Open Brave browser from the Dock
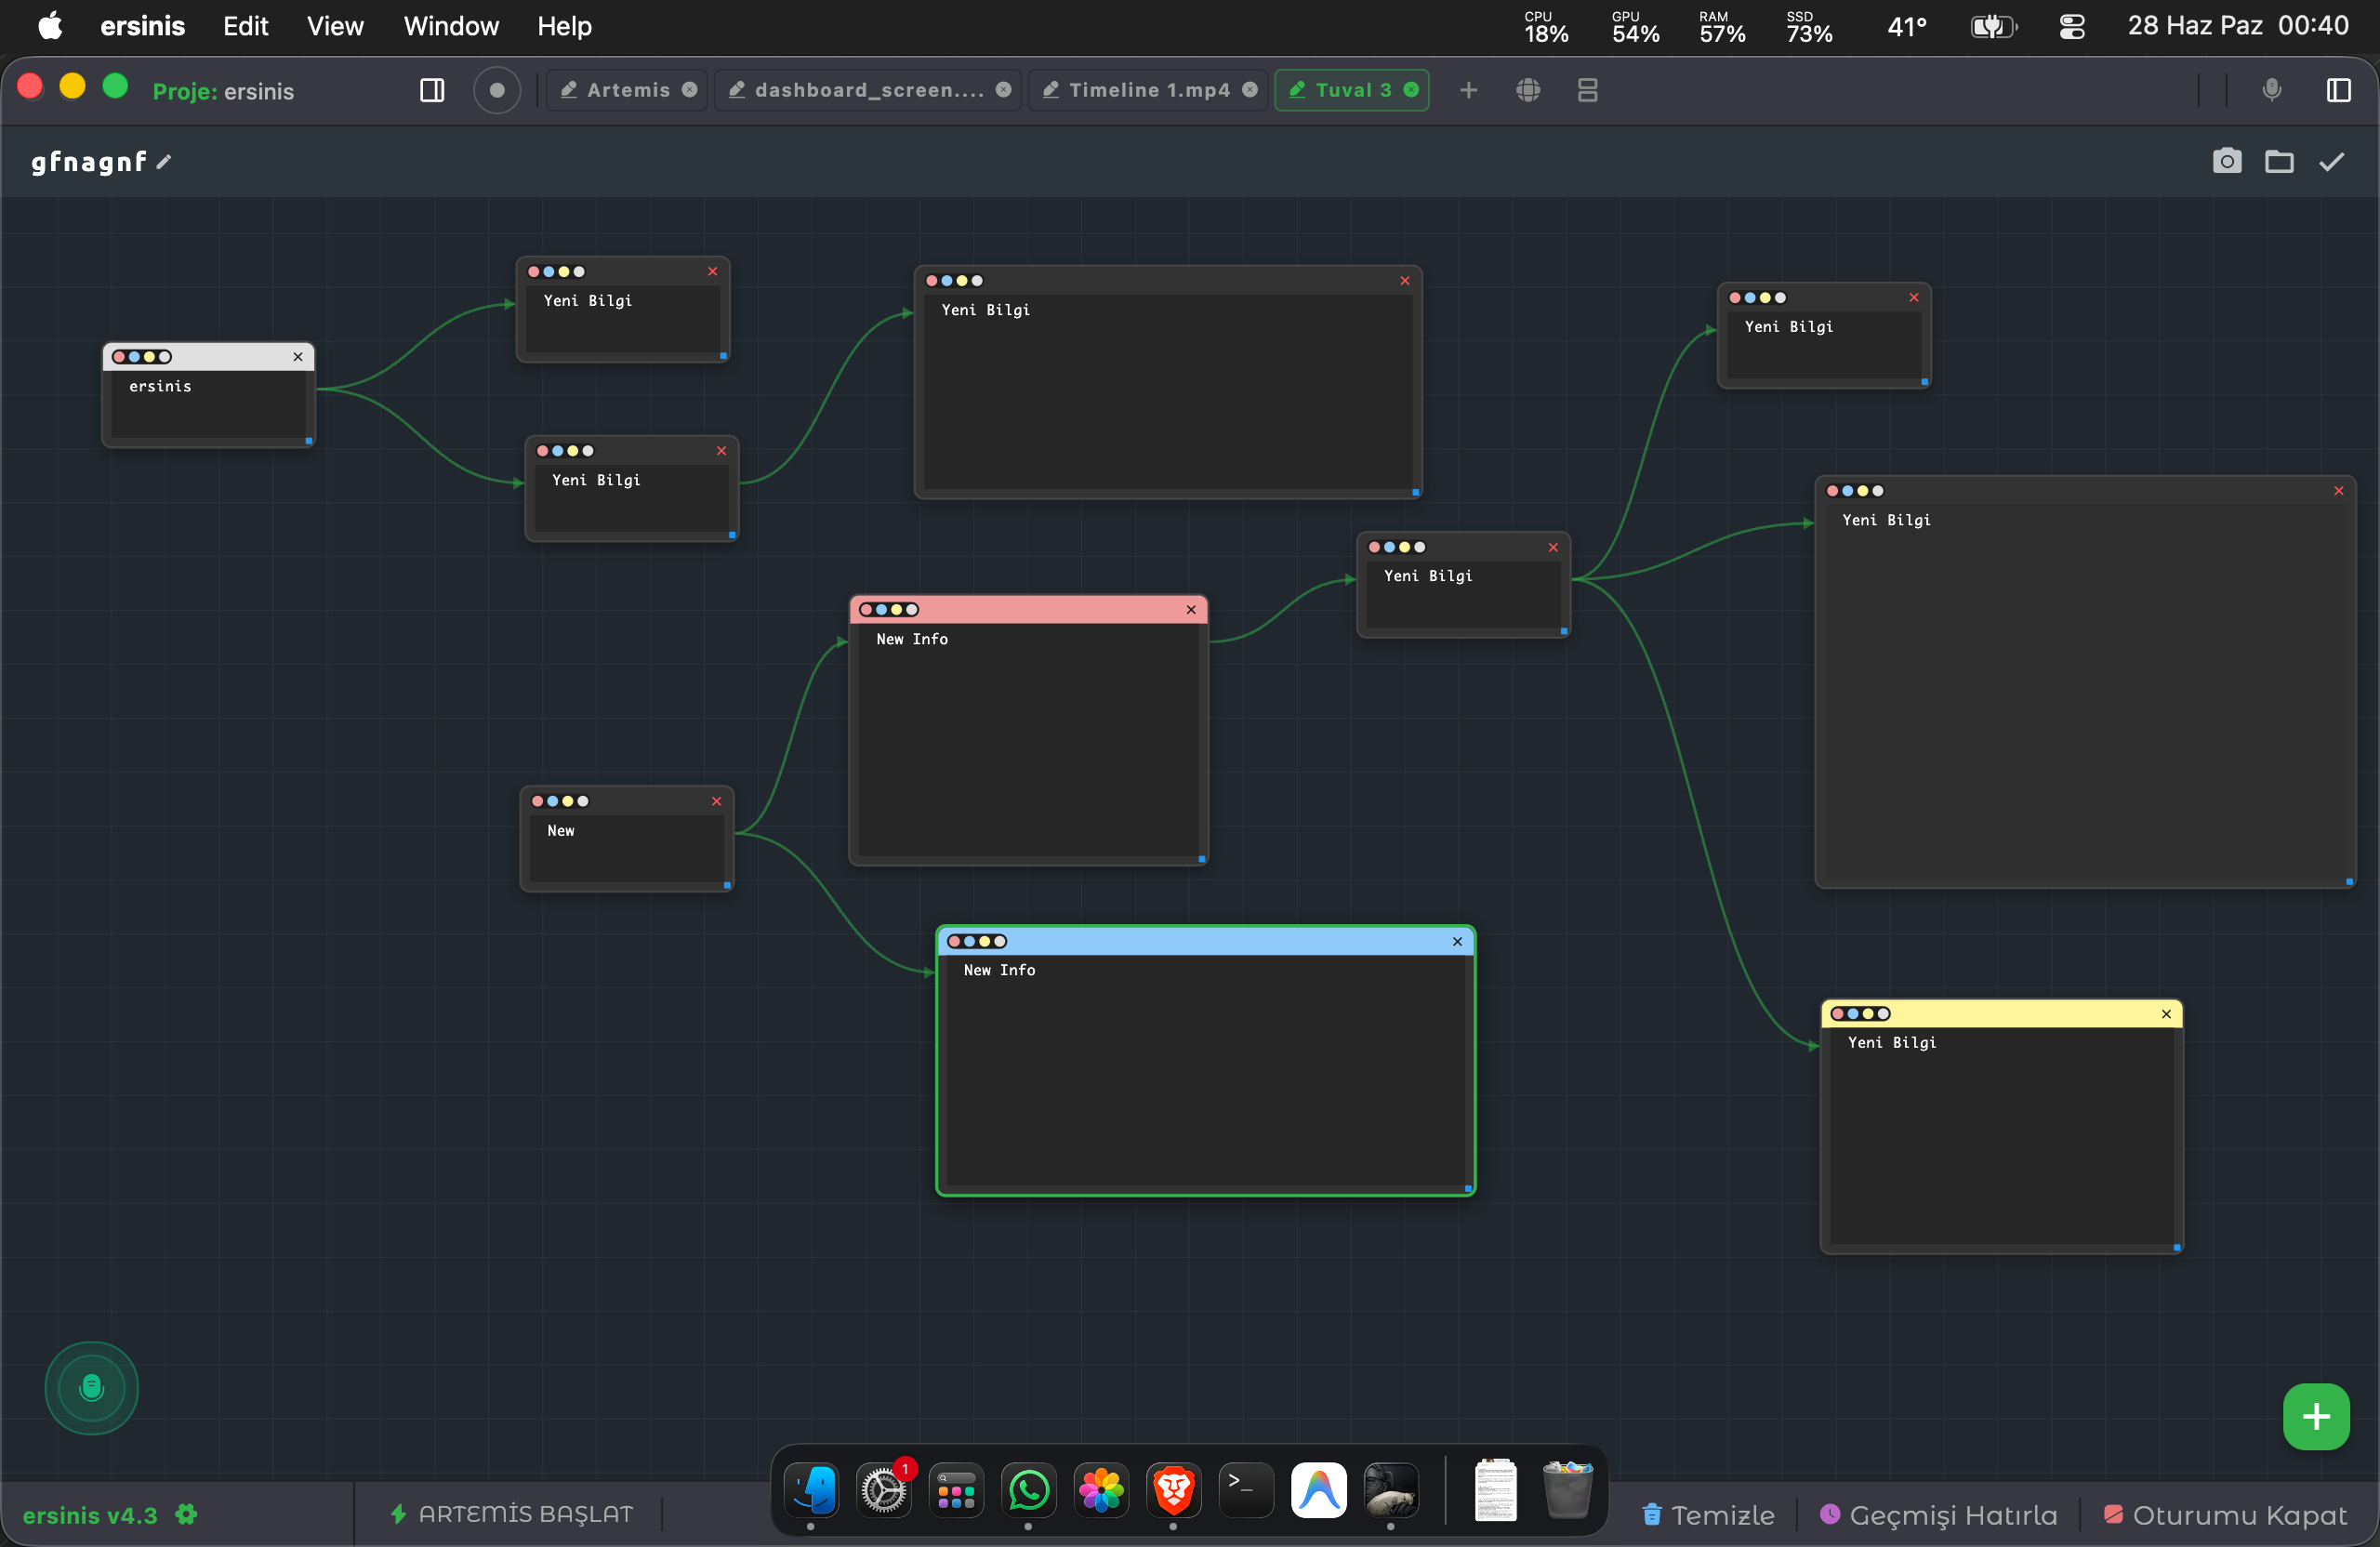 click(x=1173, y=1490)
